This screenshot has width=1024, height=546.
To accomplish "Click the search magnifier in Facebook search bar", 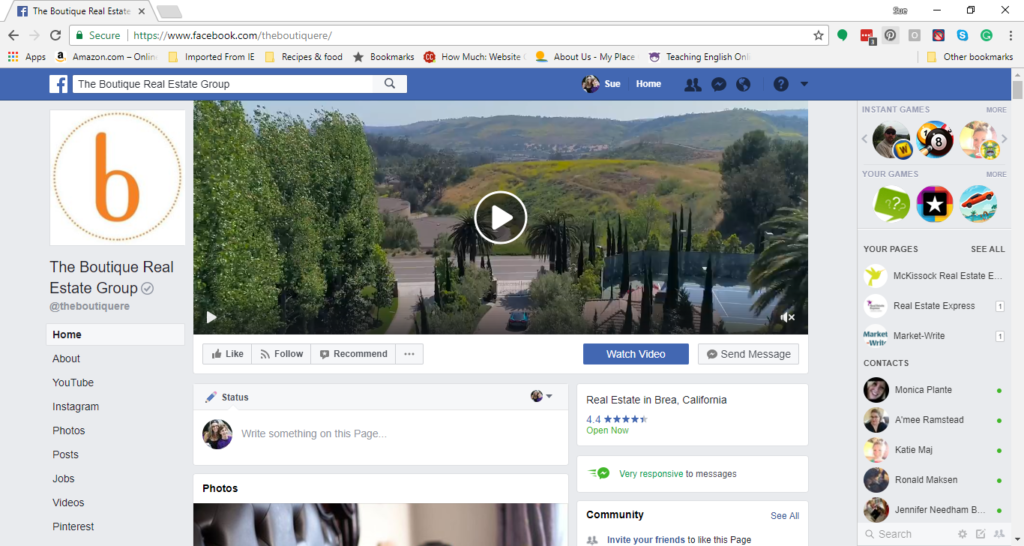I will (x=390, y=84).
